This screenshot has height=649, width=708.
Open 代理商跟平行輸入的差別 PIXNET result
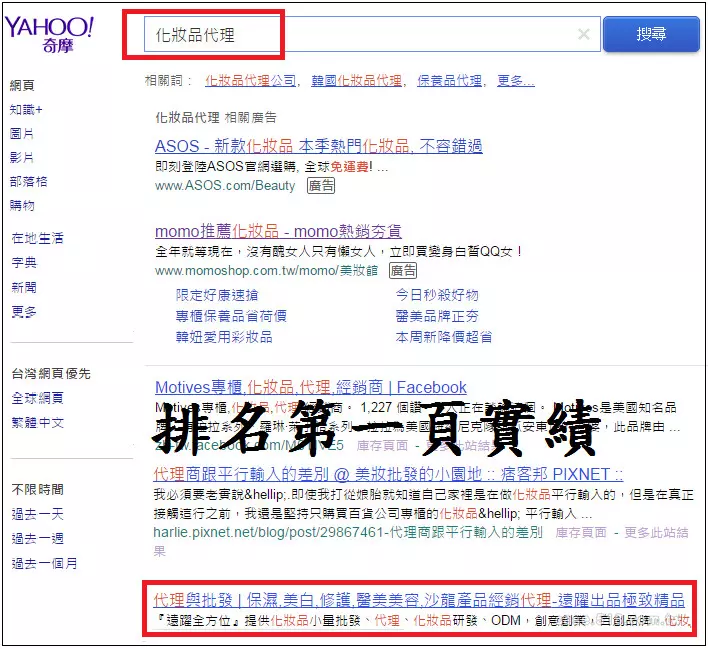tap(388, 474)
